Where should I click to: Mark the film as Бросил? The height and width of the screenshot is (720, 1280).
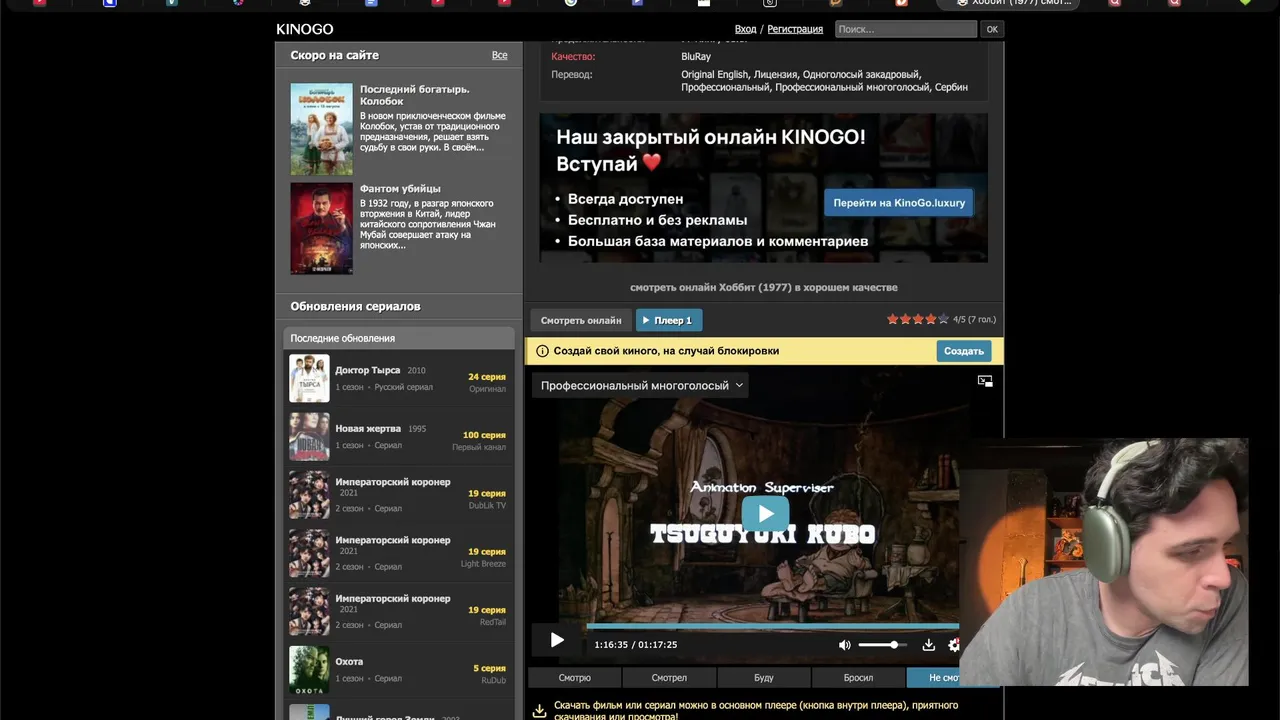(858, 677)
